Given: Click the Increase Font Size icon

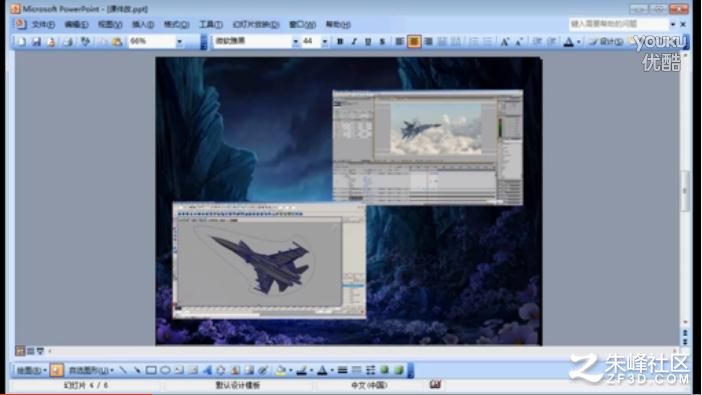Looking at the screenshot, I should pos(505,42).
